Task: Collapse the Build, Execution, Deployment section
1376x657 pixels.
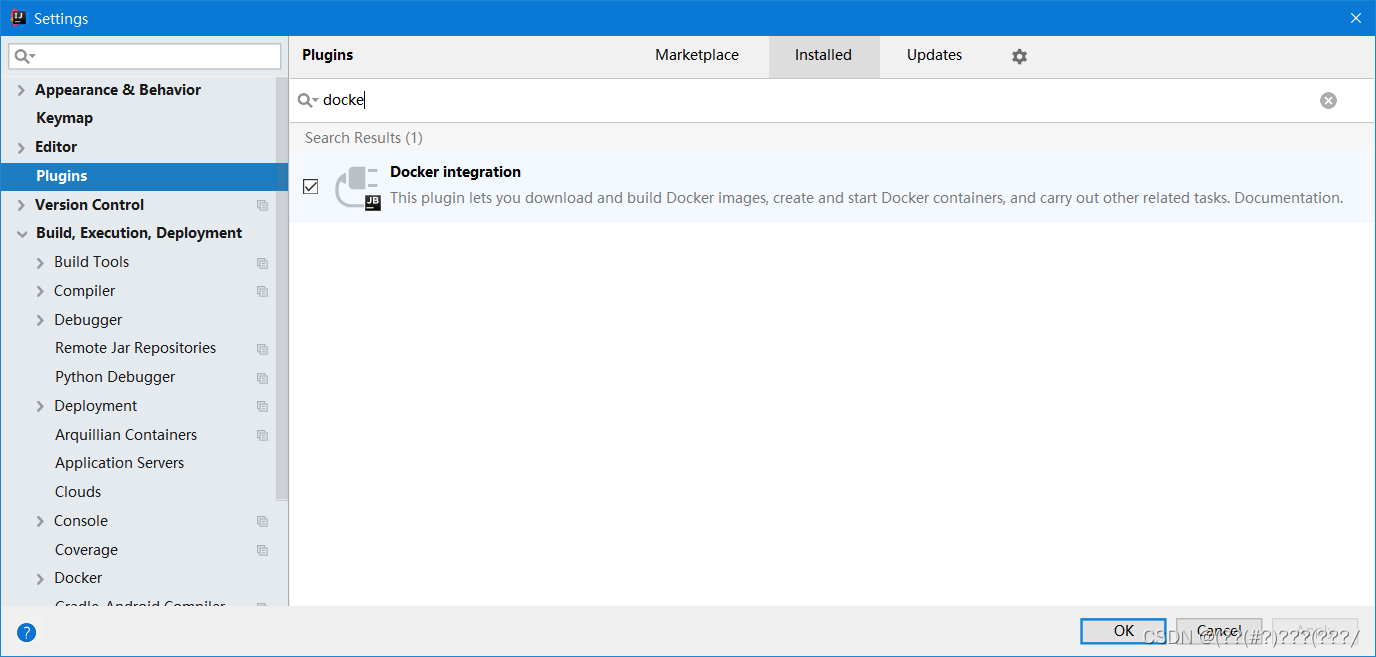Action: click(21, 233)
